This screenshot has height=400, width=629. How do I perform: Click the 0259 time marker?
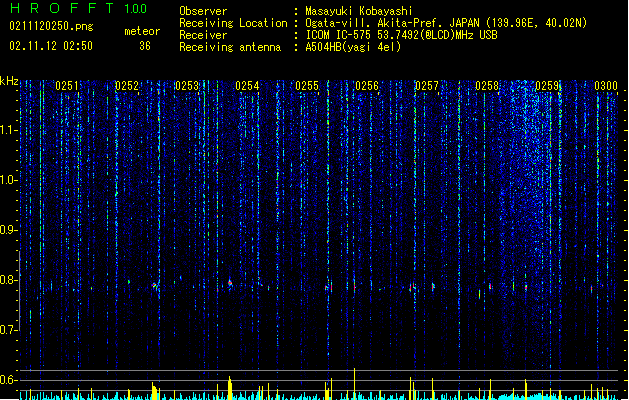pos(547,86)
